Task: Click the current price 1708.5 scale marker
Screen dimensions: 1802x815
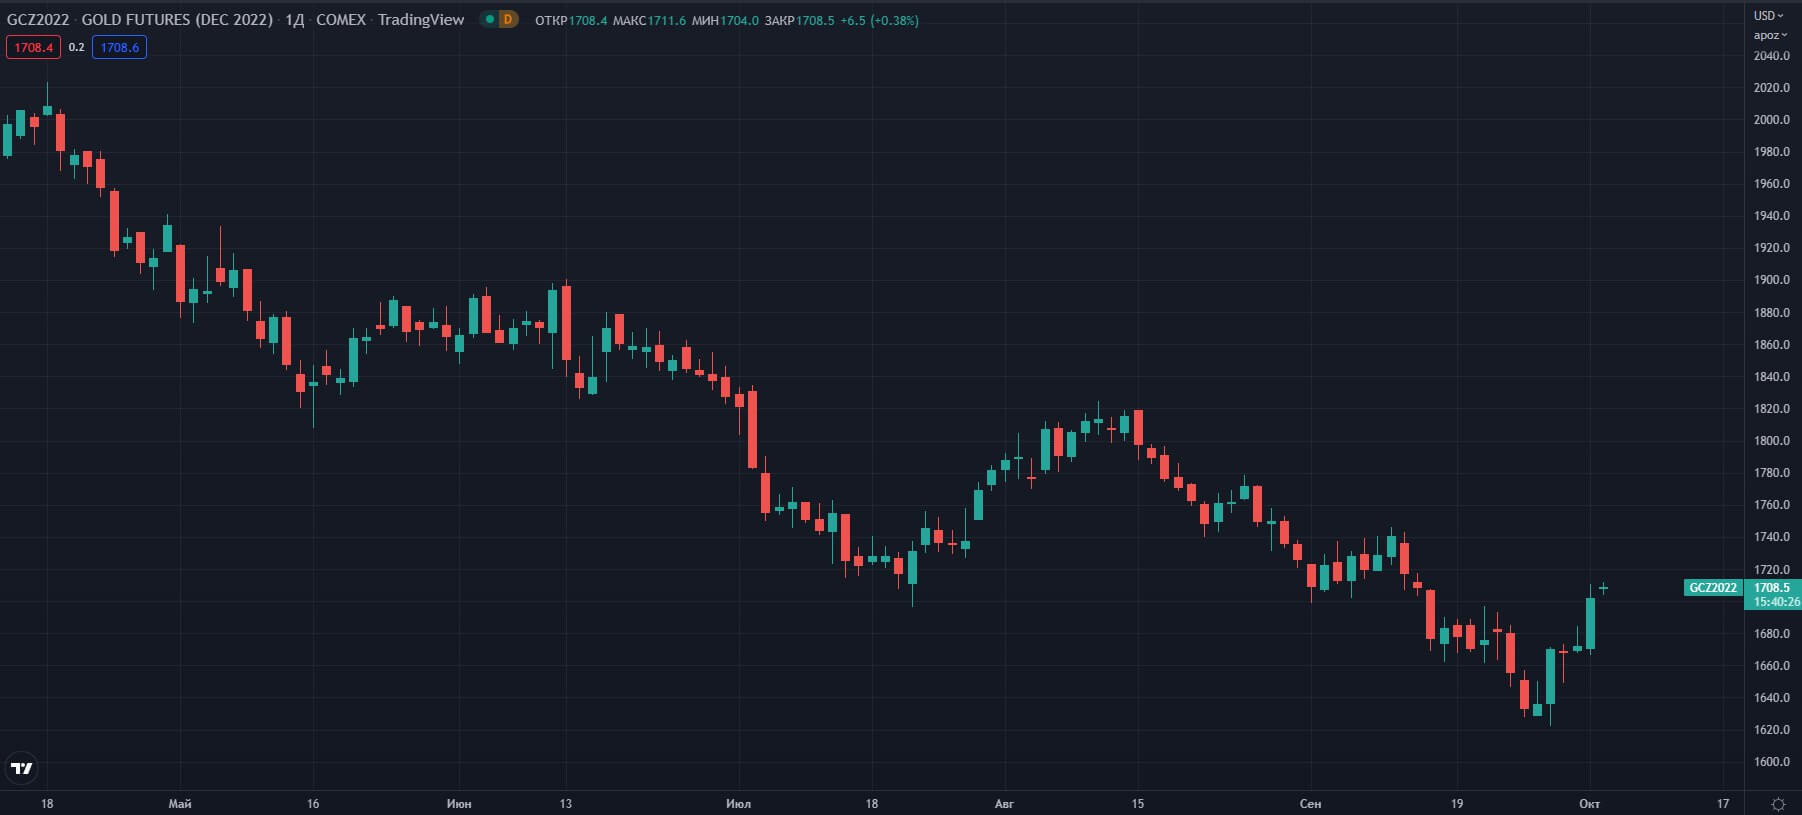Action: (1772, 588)
